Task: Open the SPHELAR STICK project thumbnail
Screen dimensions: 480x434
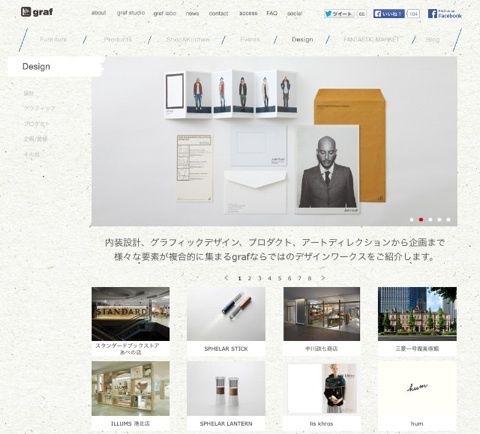Action: point(226,314)
